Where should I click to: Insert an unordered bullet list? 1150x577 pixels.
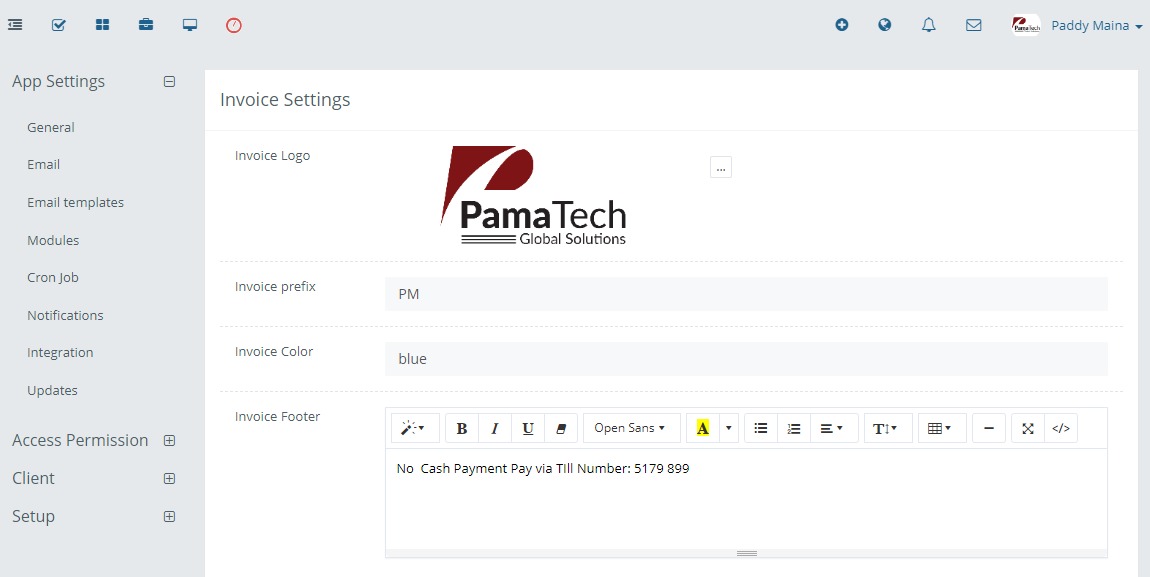761,428
